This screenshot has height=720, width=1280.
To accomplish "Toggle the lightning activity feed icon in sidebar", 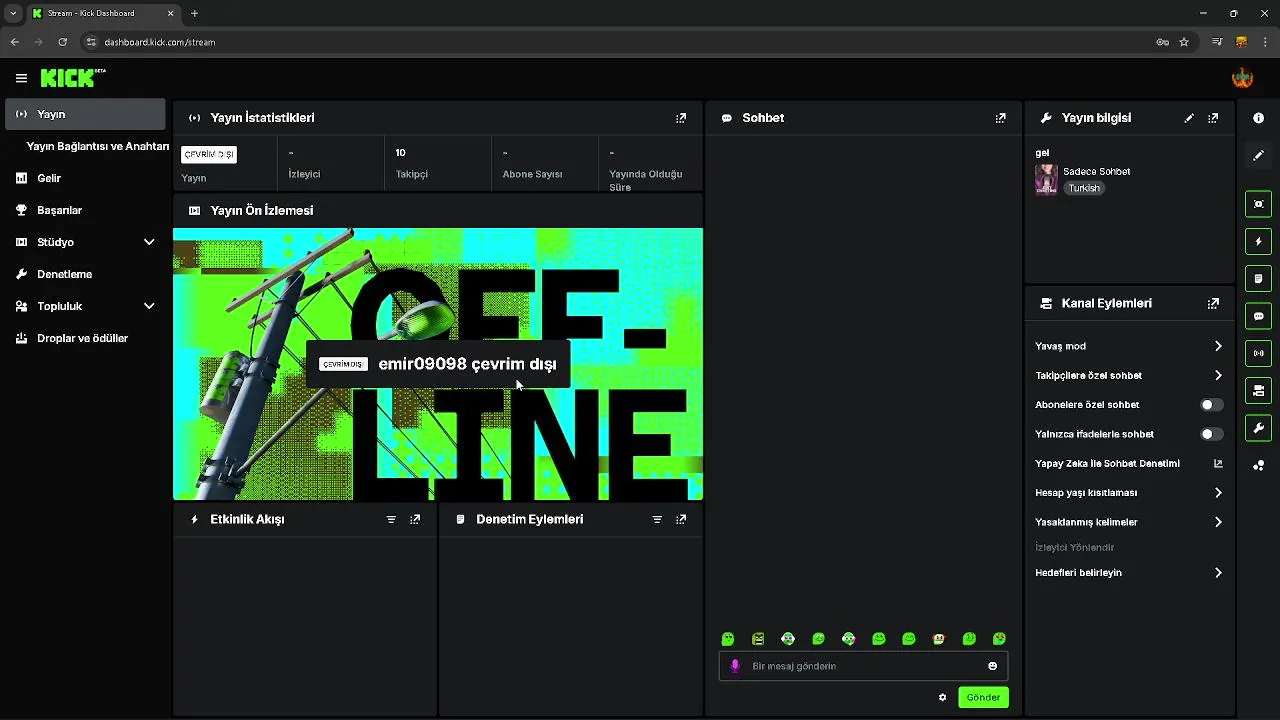I will click(x=1258, y=241).
